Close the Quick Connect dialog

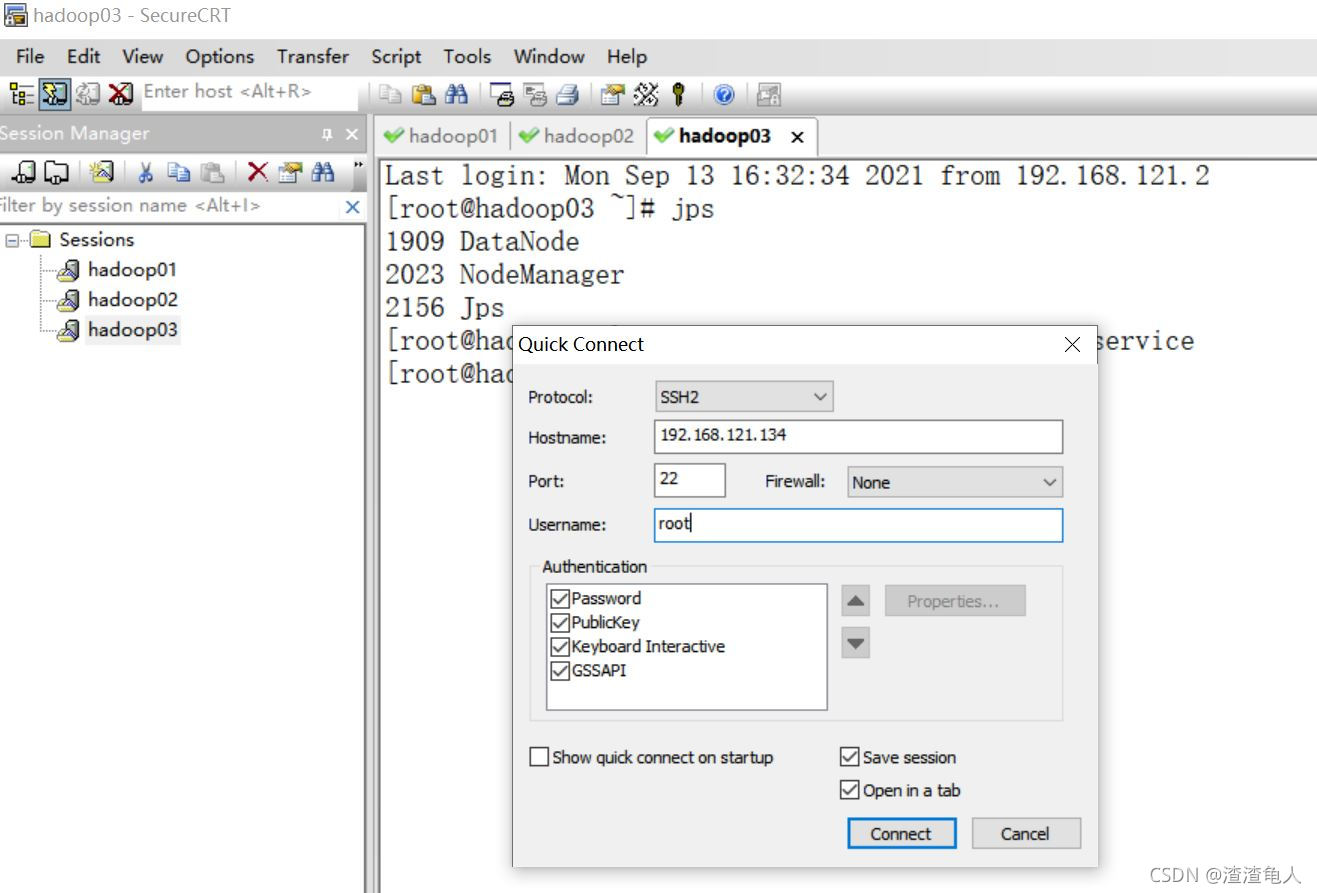[1073, 345]
